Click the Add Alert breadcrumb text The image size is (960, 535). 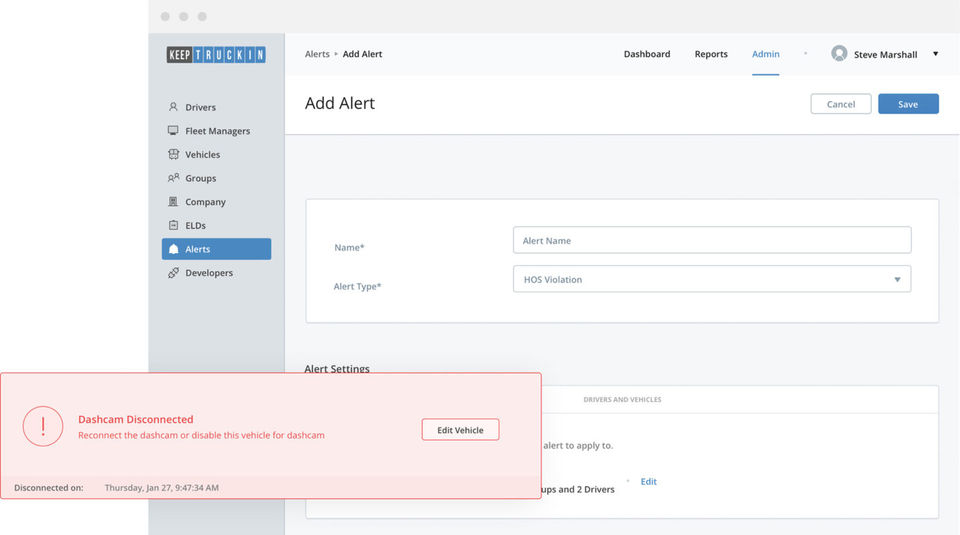pyautogui.click(x=362, y=54)
